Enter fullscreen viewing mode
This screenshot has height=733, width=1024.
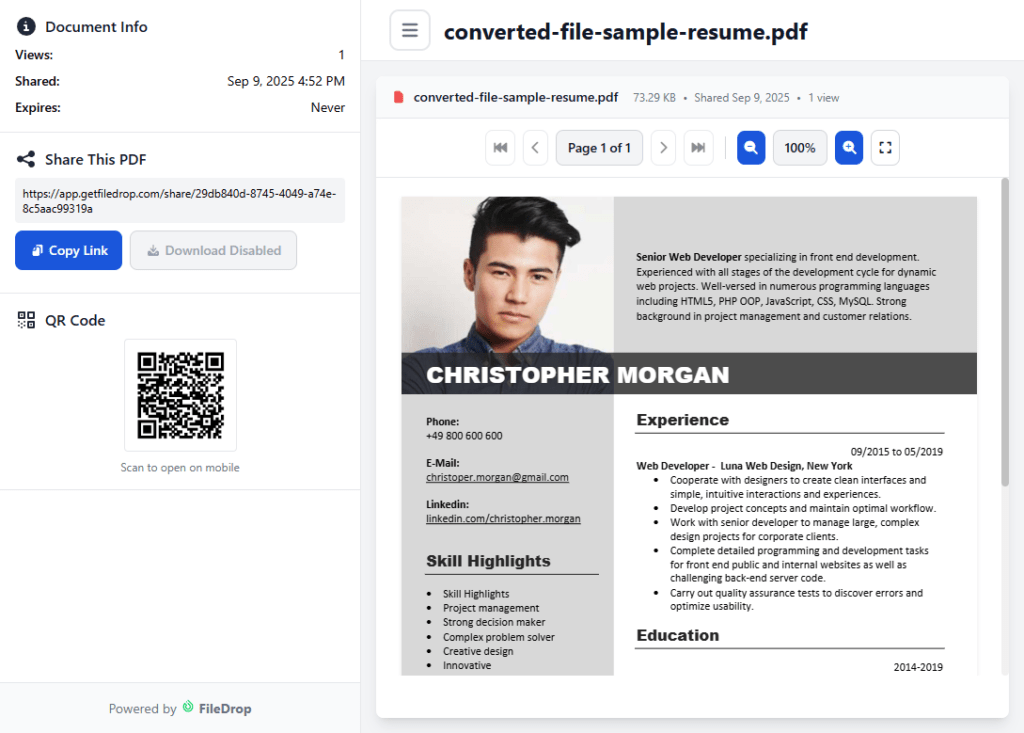click(x=885, y=148)
